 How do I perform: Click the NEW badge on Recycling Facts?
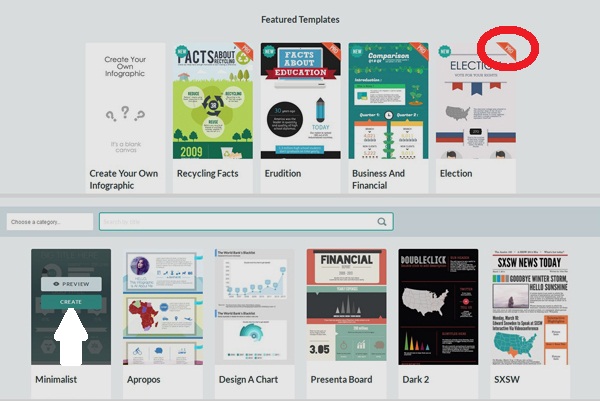[x=179, y=49]
